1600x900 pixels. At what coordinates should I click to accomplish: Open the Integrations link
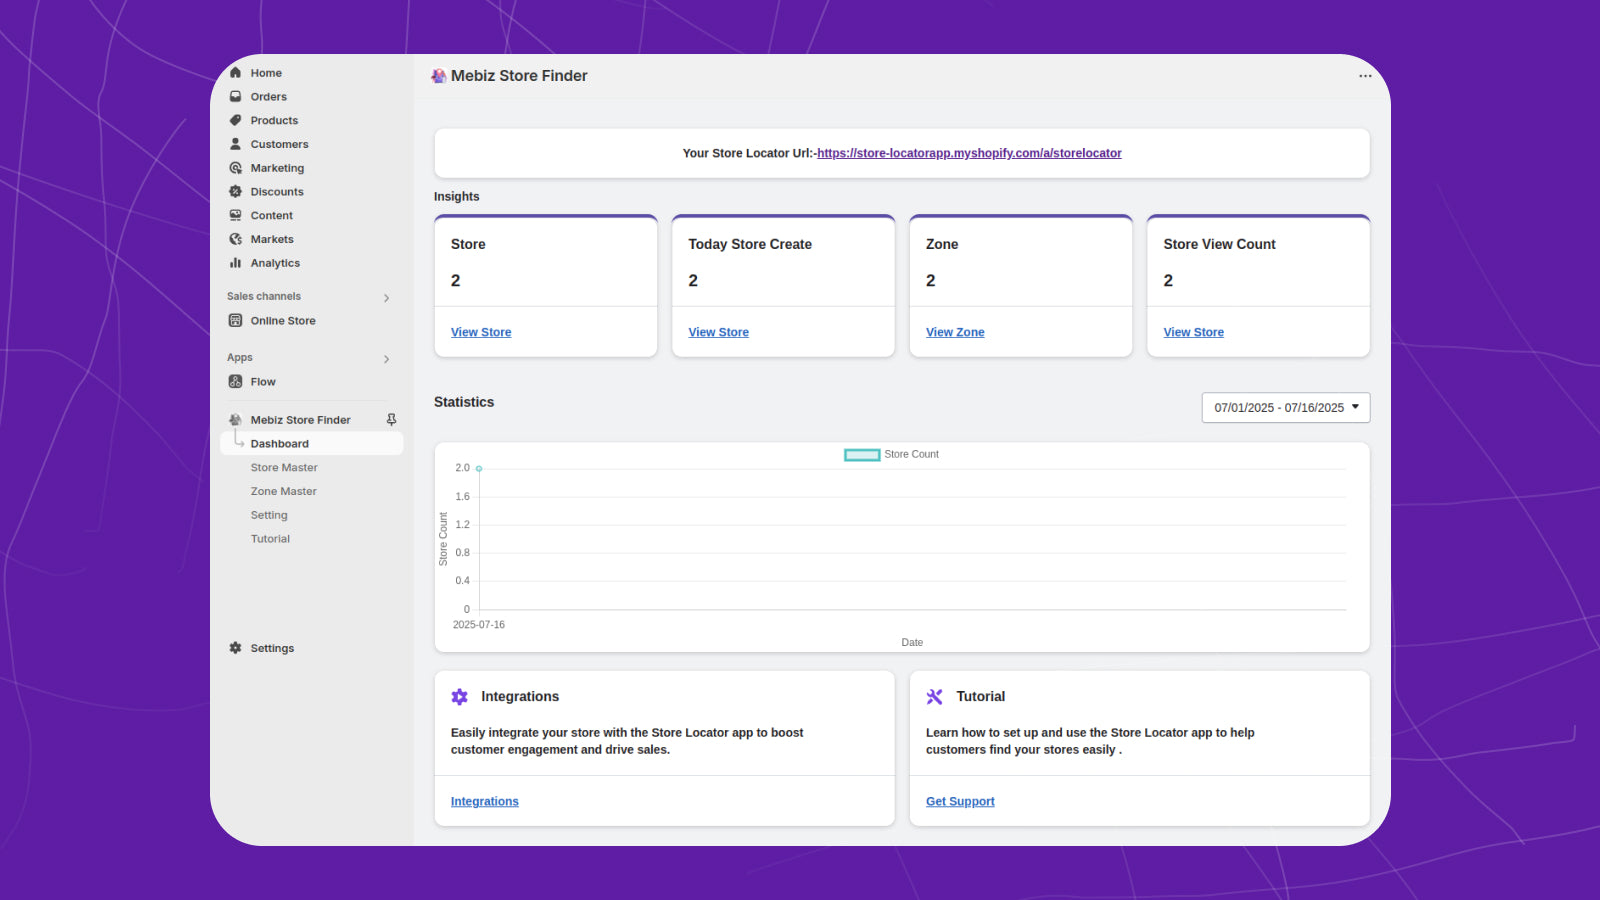[x=485, y=802]
